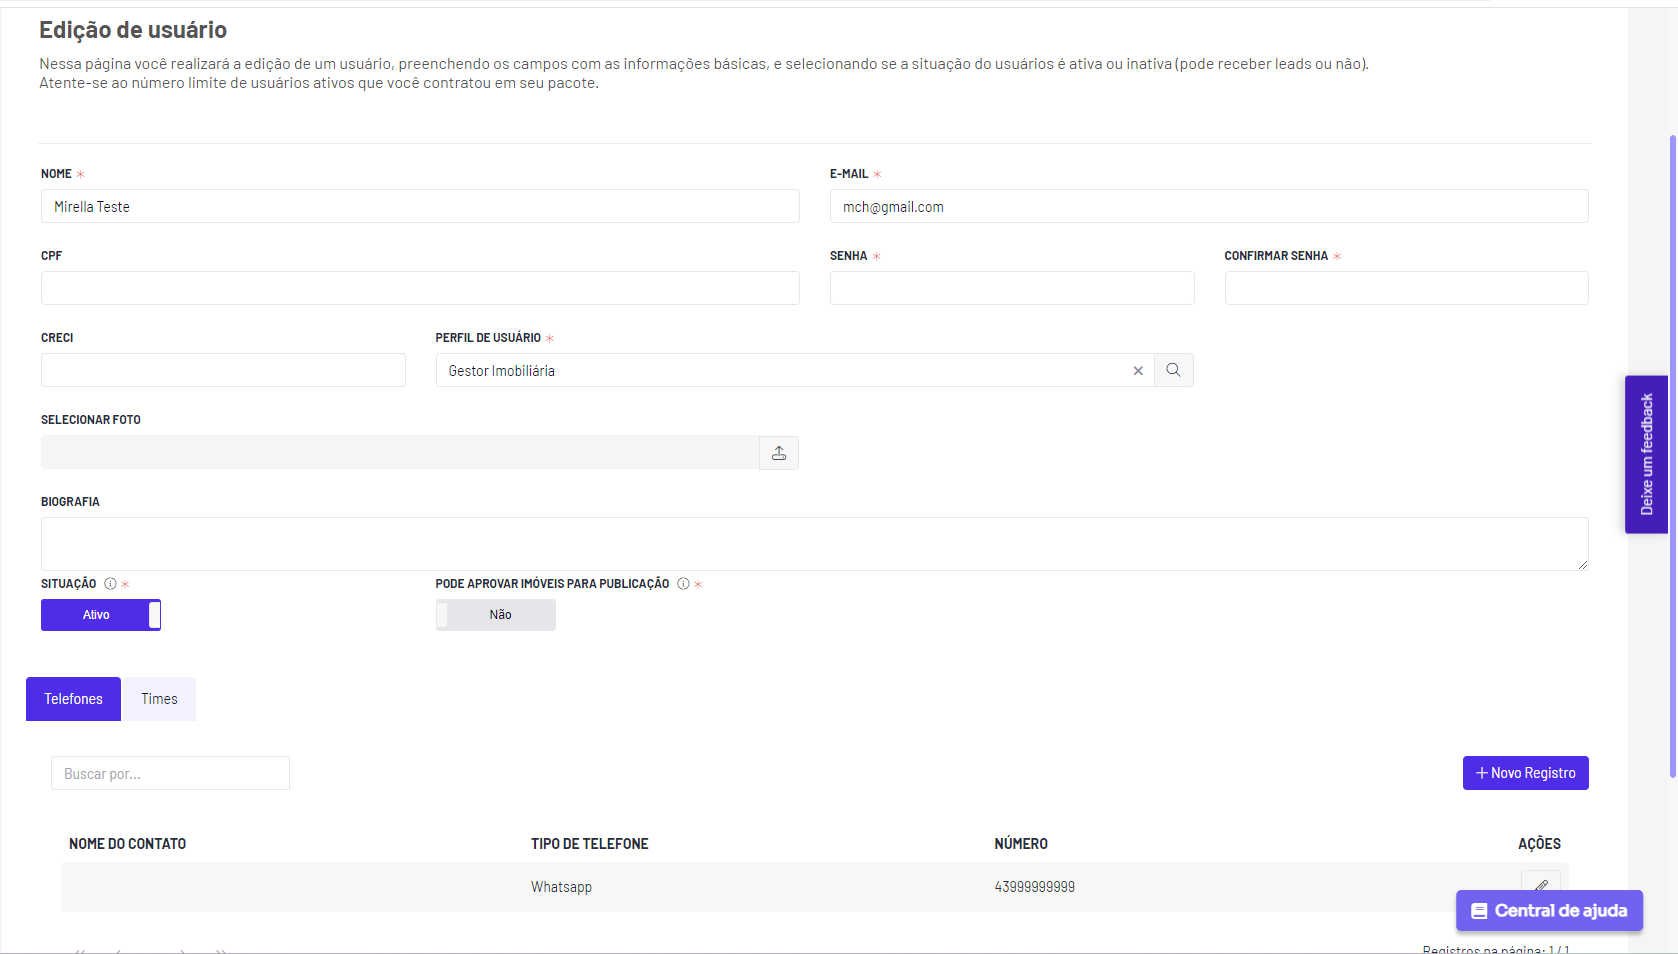Click into the E-mail field
This screenshot has height=954, width=1678.
[1209, 206]
